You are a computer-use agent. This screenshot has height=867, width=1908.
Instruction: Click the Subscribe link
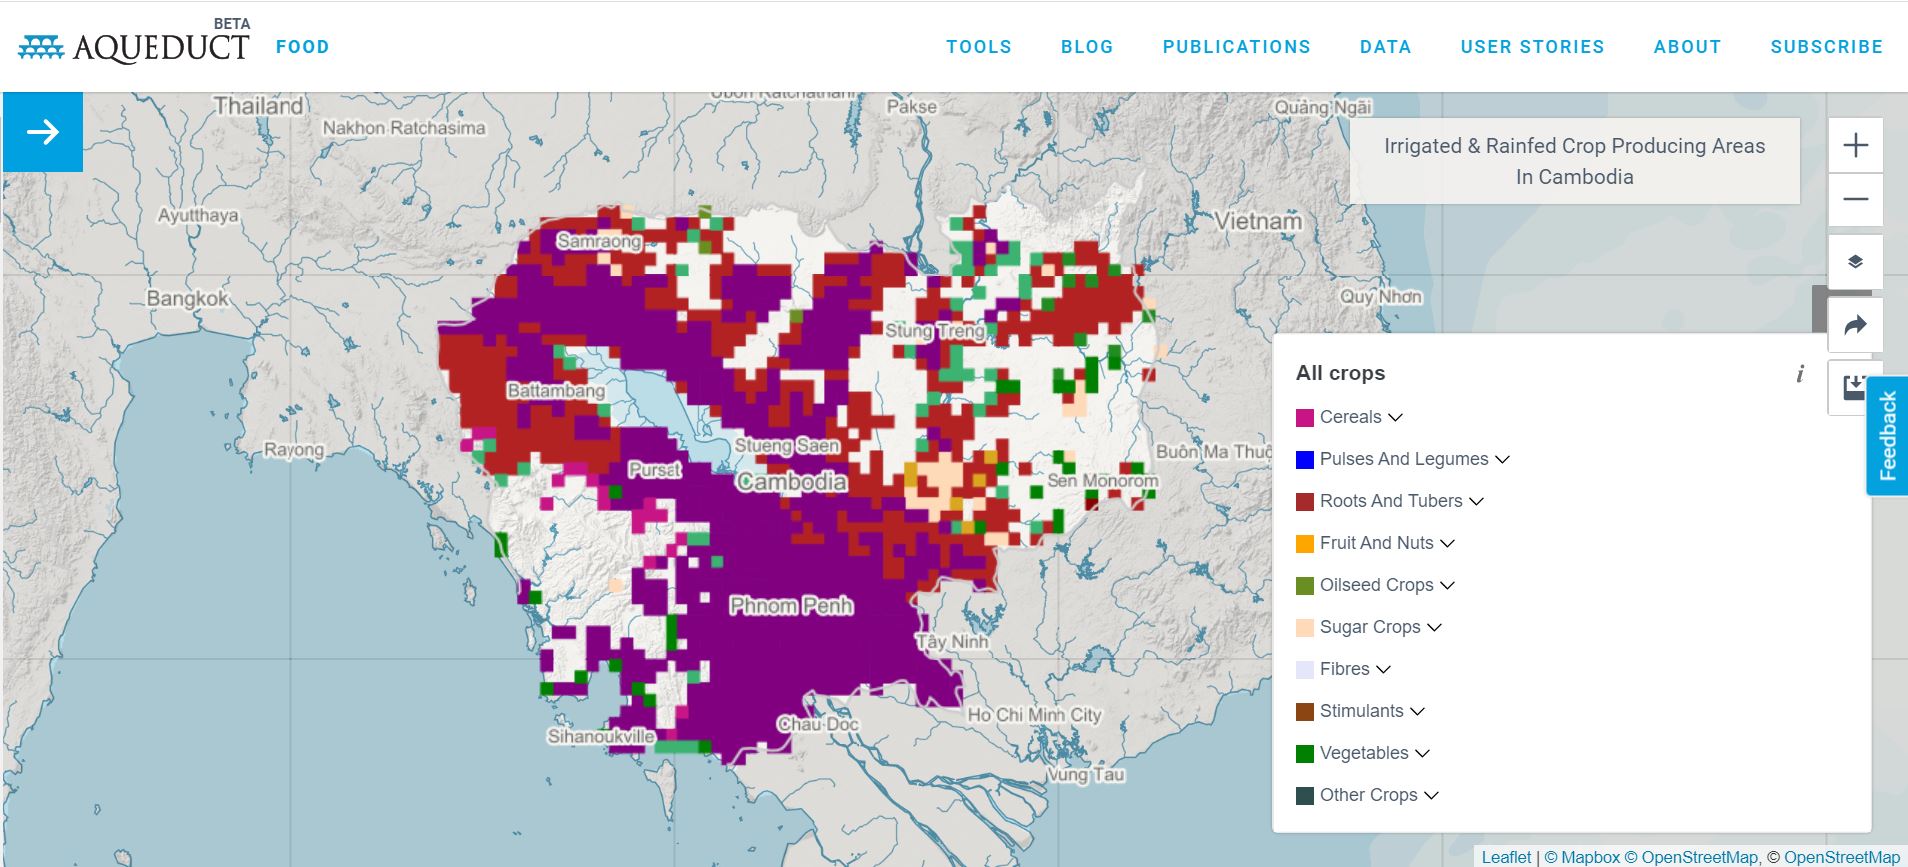pos(1826,47)
